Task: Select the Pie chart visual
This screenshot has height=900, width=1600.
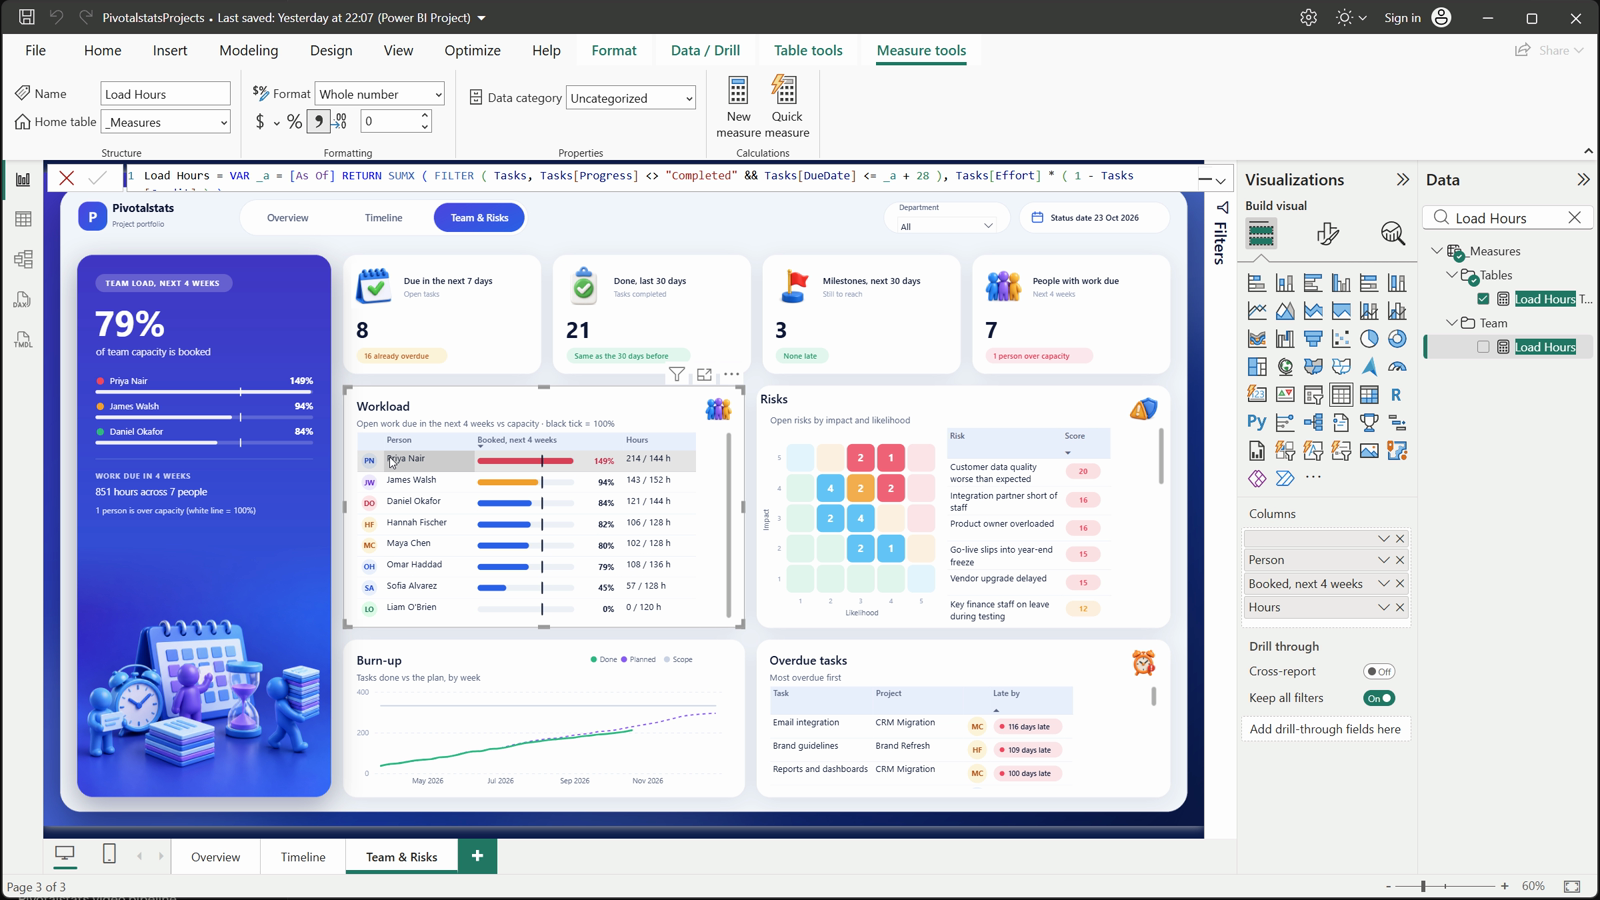Action: point(1369,339)
